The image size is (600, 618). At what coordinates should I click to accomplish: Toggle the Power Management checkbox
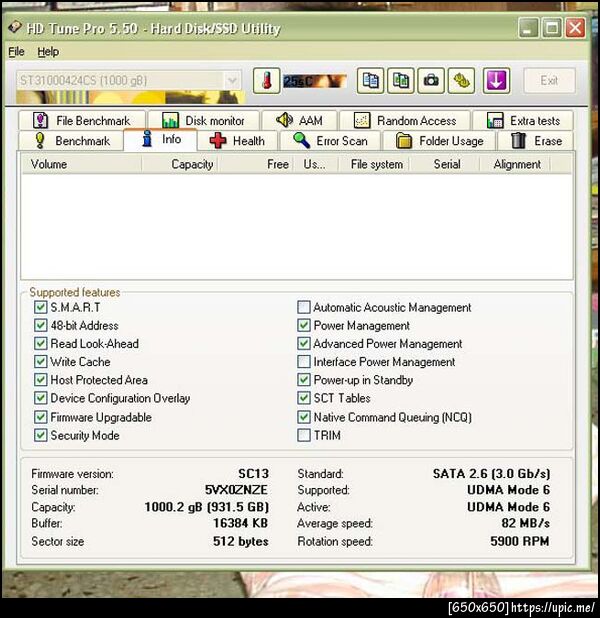click(x=304, y=325)
